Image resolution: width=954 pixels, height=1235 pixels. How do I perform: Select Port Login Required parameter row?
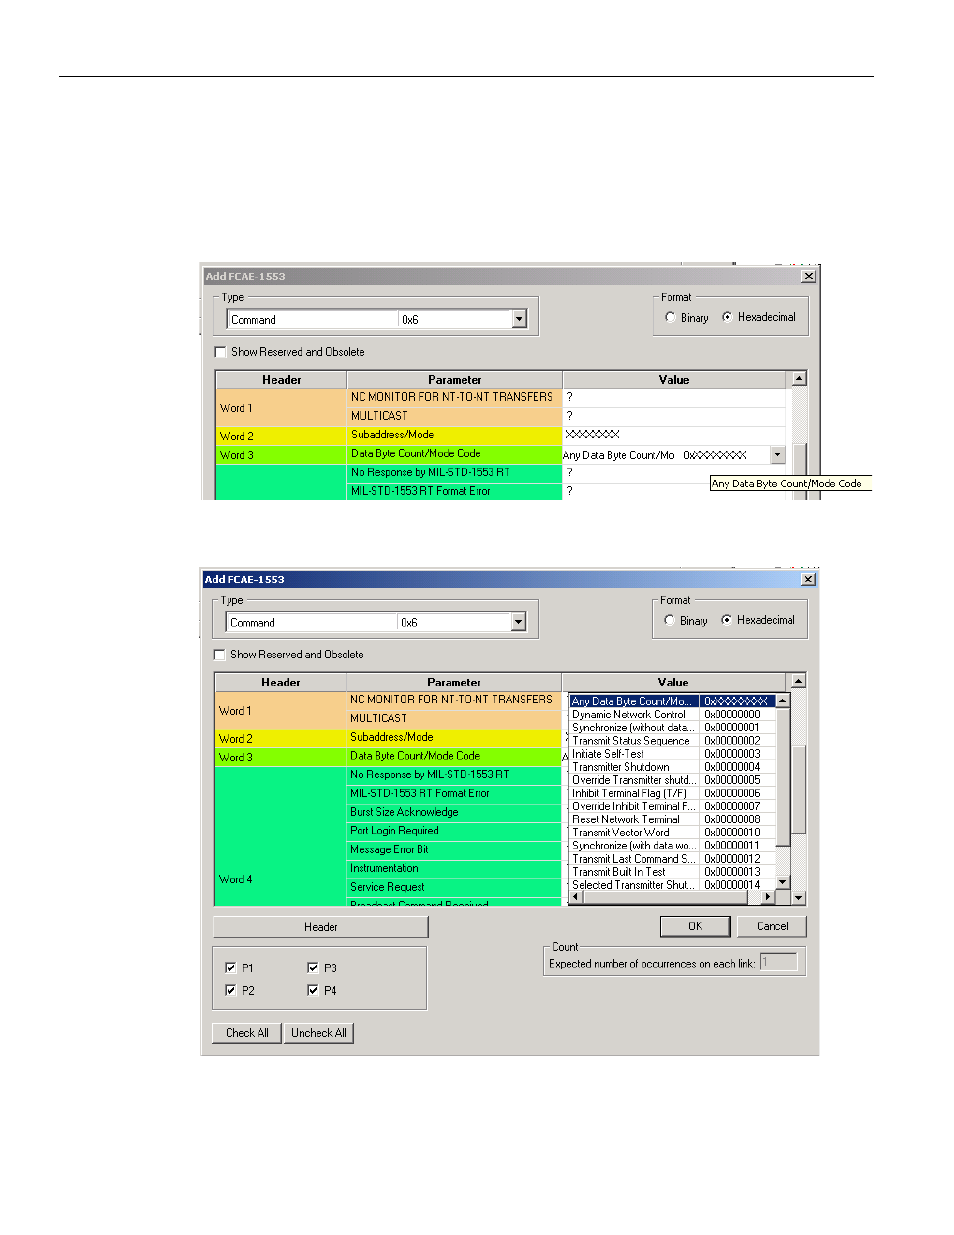point(455,831)
